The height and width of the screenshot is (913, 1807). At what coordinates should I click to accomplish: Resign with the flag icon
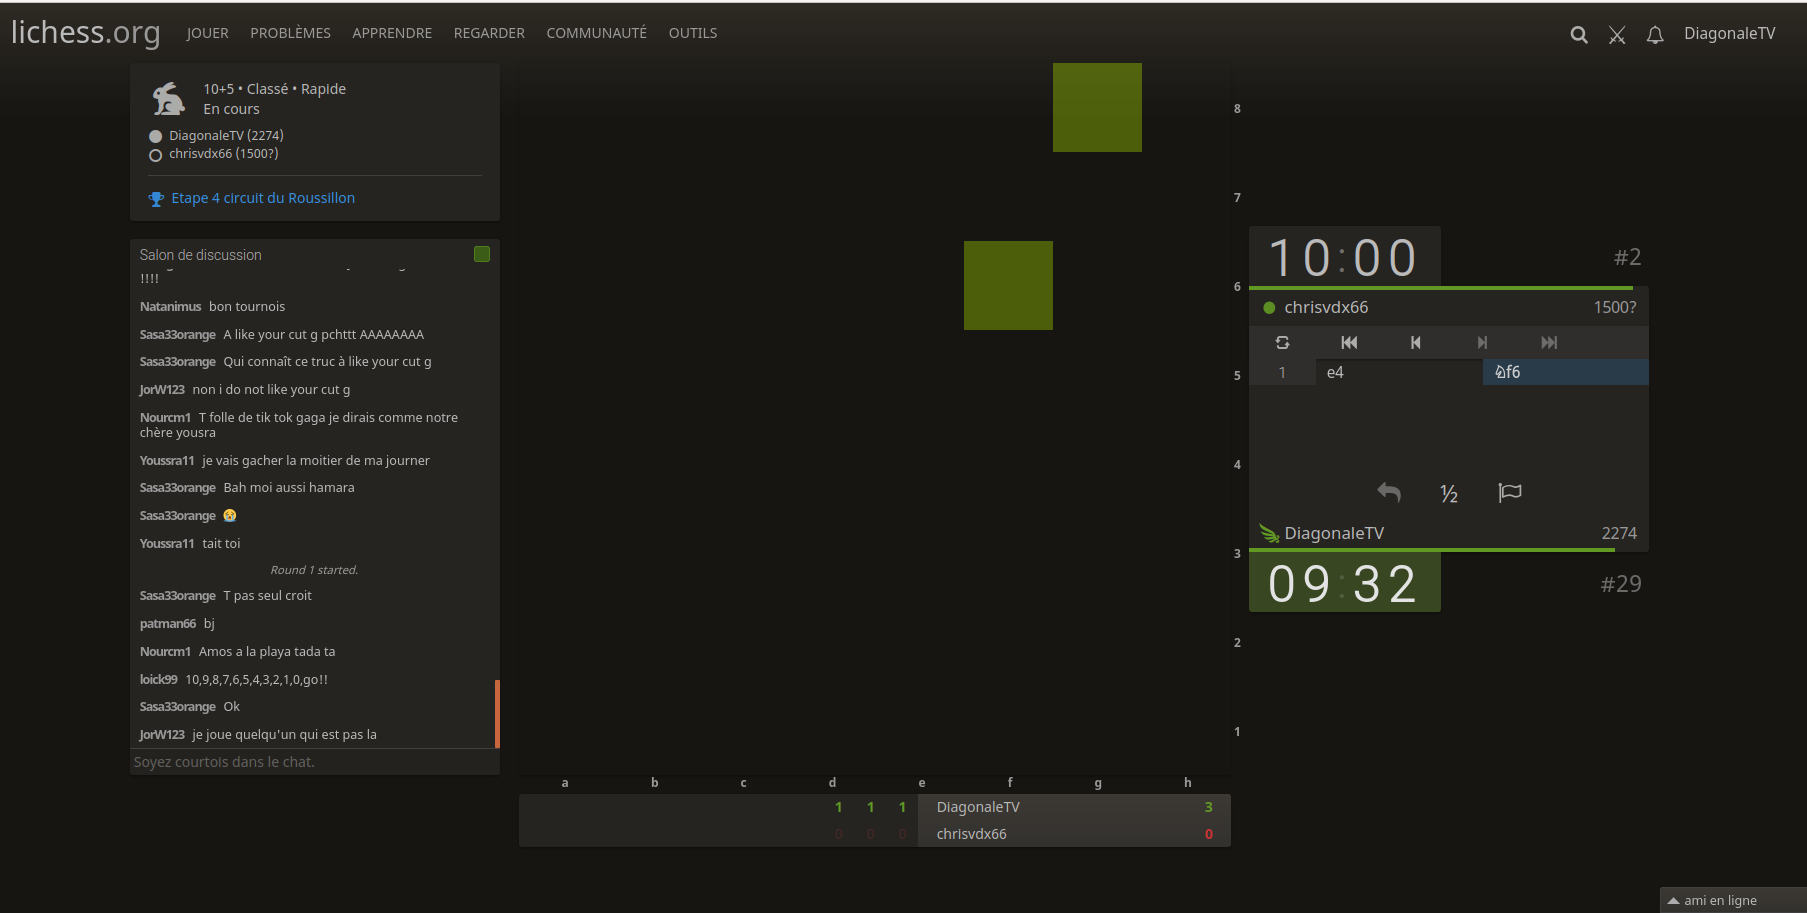click(x=1510, y=492)
